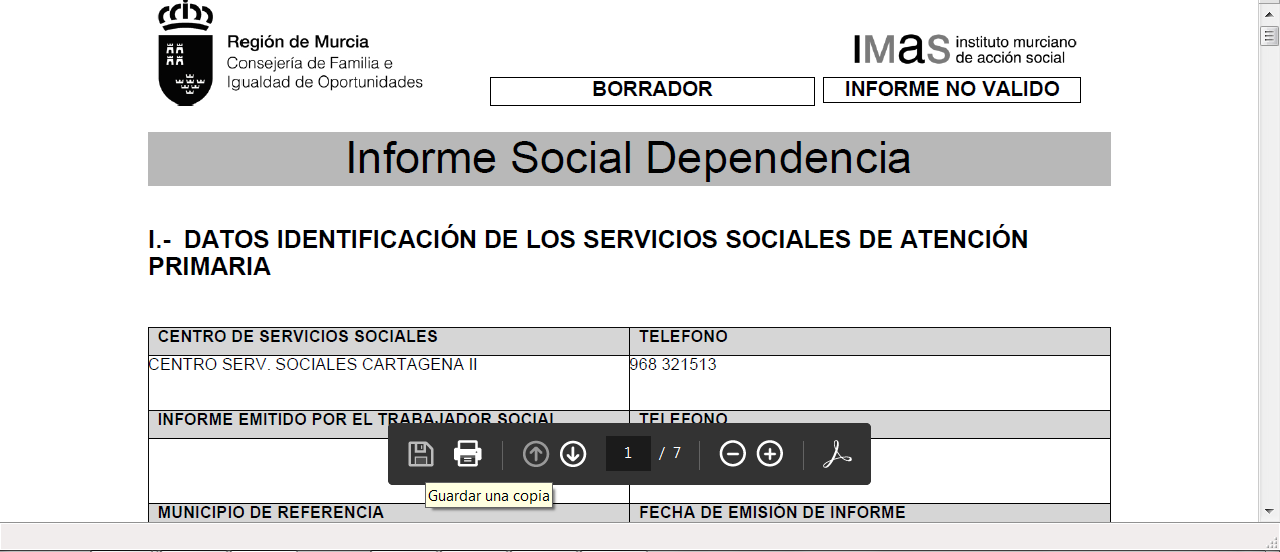This screenshot has width=1280, height=552.
Task: Click the FECHA DE EMISIÓN DE INFORME header
Action: click(772, 512)
